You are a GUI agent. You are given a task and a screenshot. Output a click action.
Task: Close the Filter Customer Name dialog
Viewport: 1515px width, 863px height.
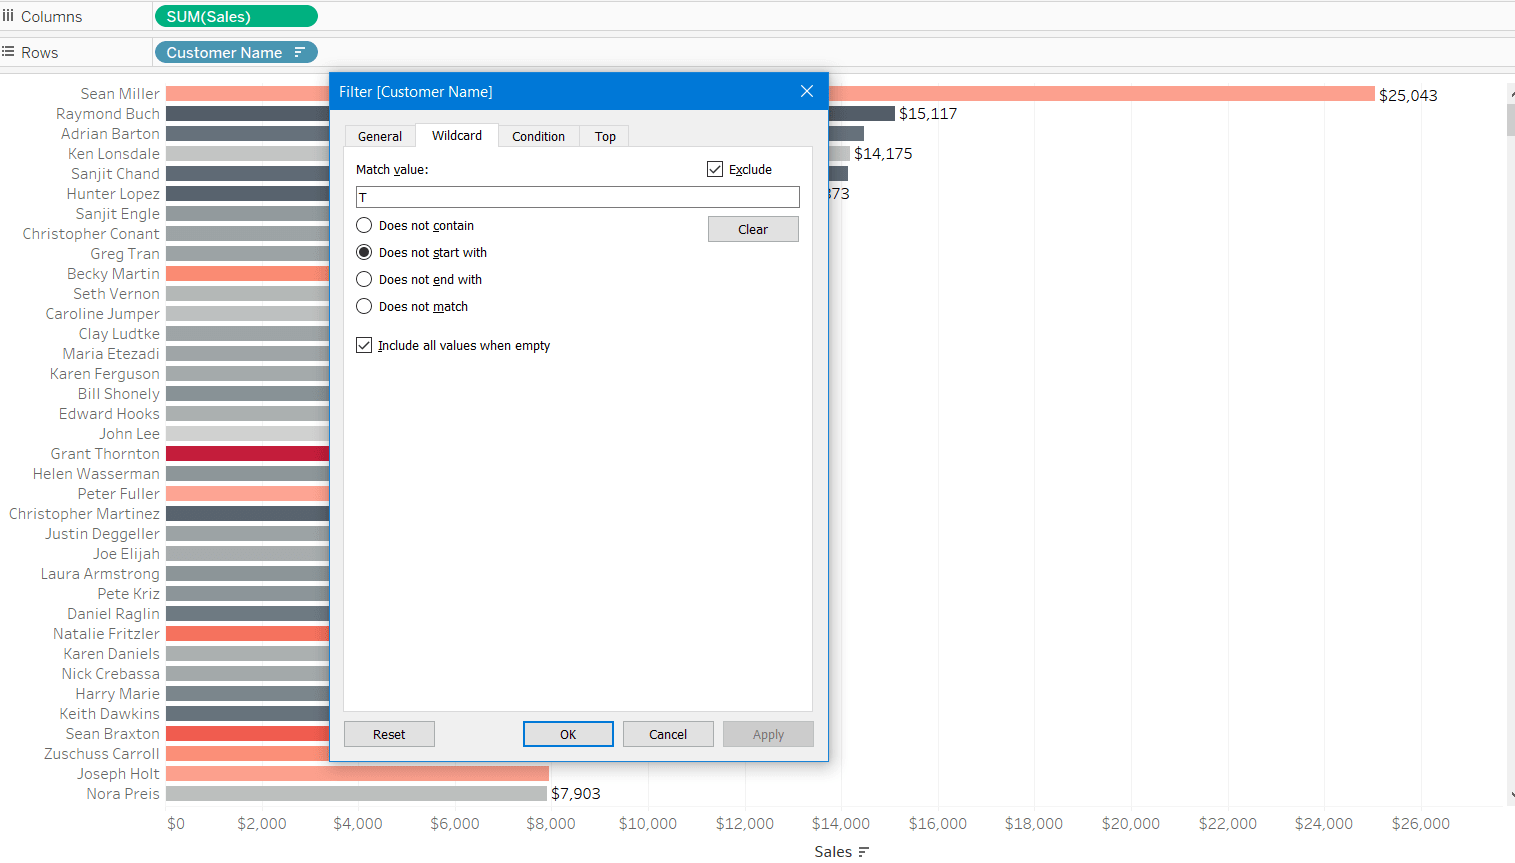[x=807, y=91]
